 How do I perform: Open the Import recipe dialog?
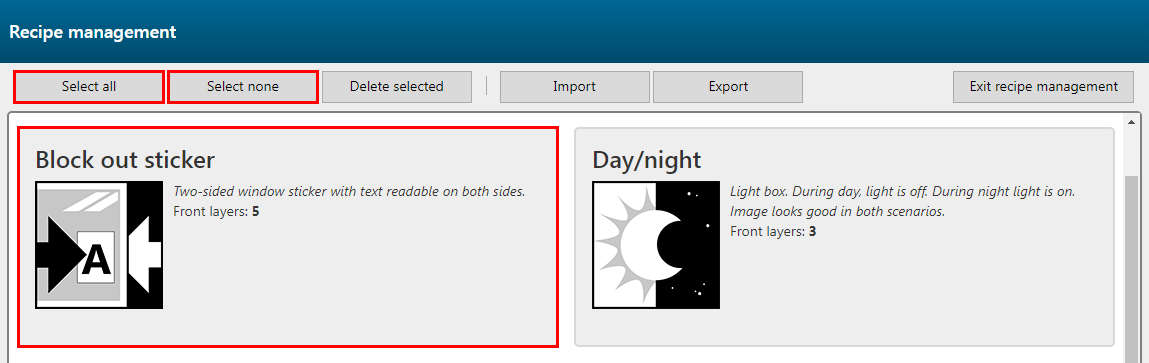click(574, 87)
